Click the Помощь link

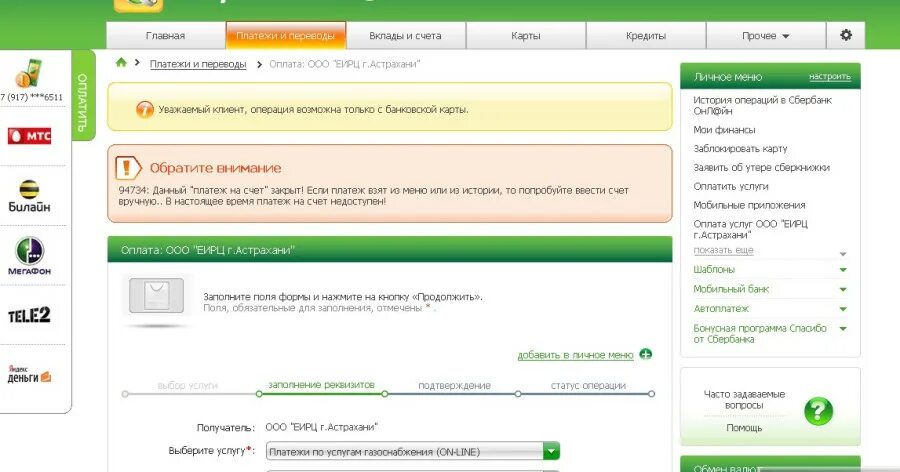pos(744,428)
